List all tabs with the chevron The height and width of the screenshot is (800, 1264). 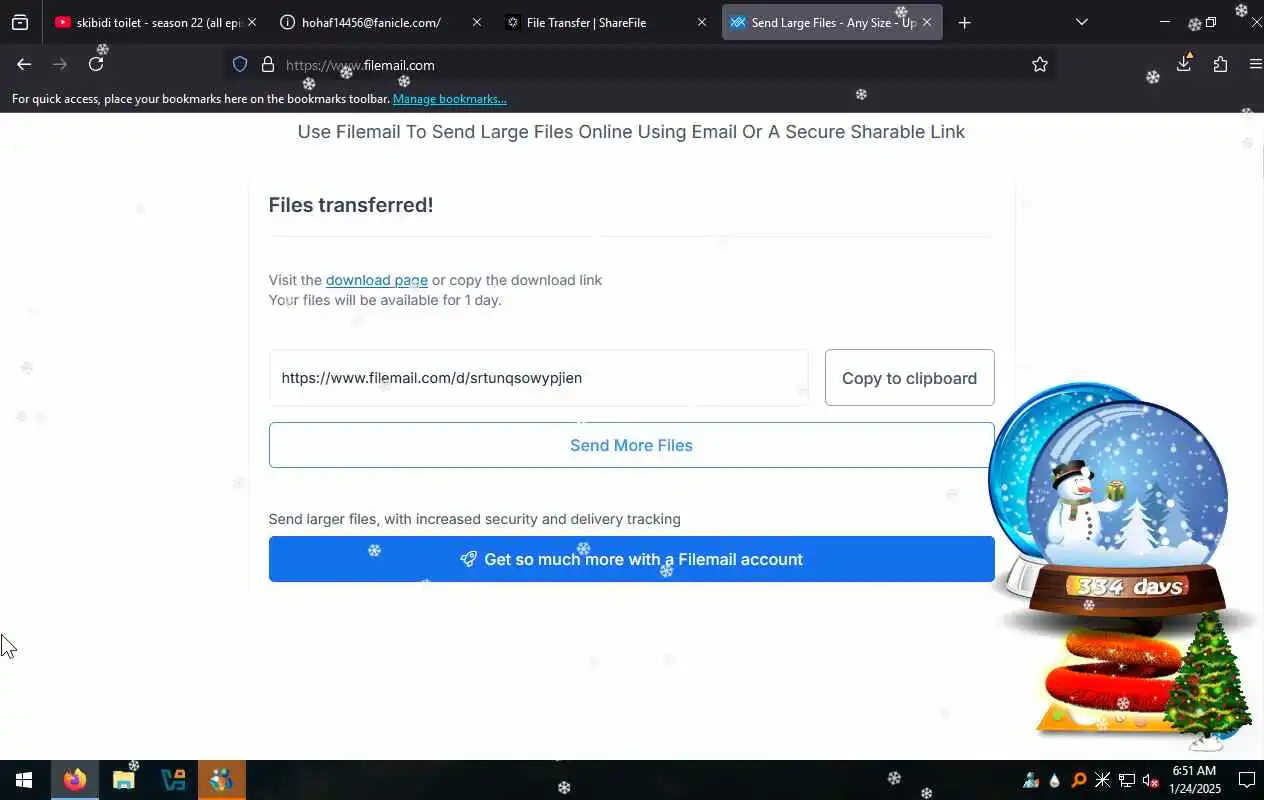coord(1081,22)
